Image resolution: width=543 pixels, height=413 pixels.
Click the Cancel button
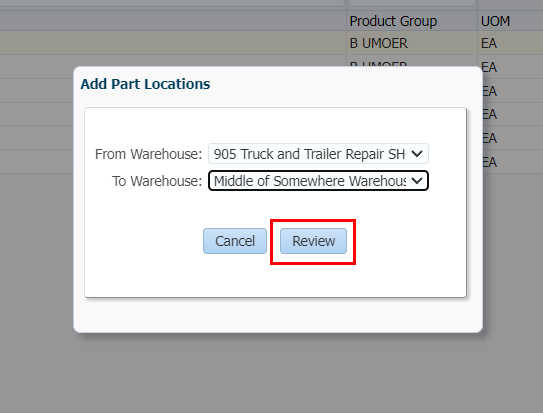tap(235, 241)
